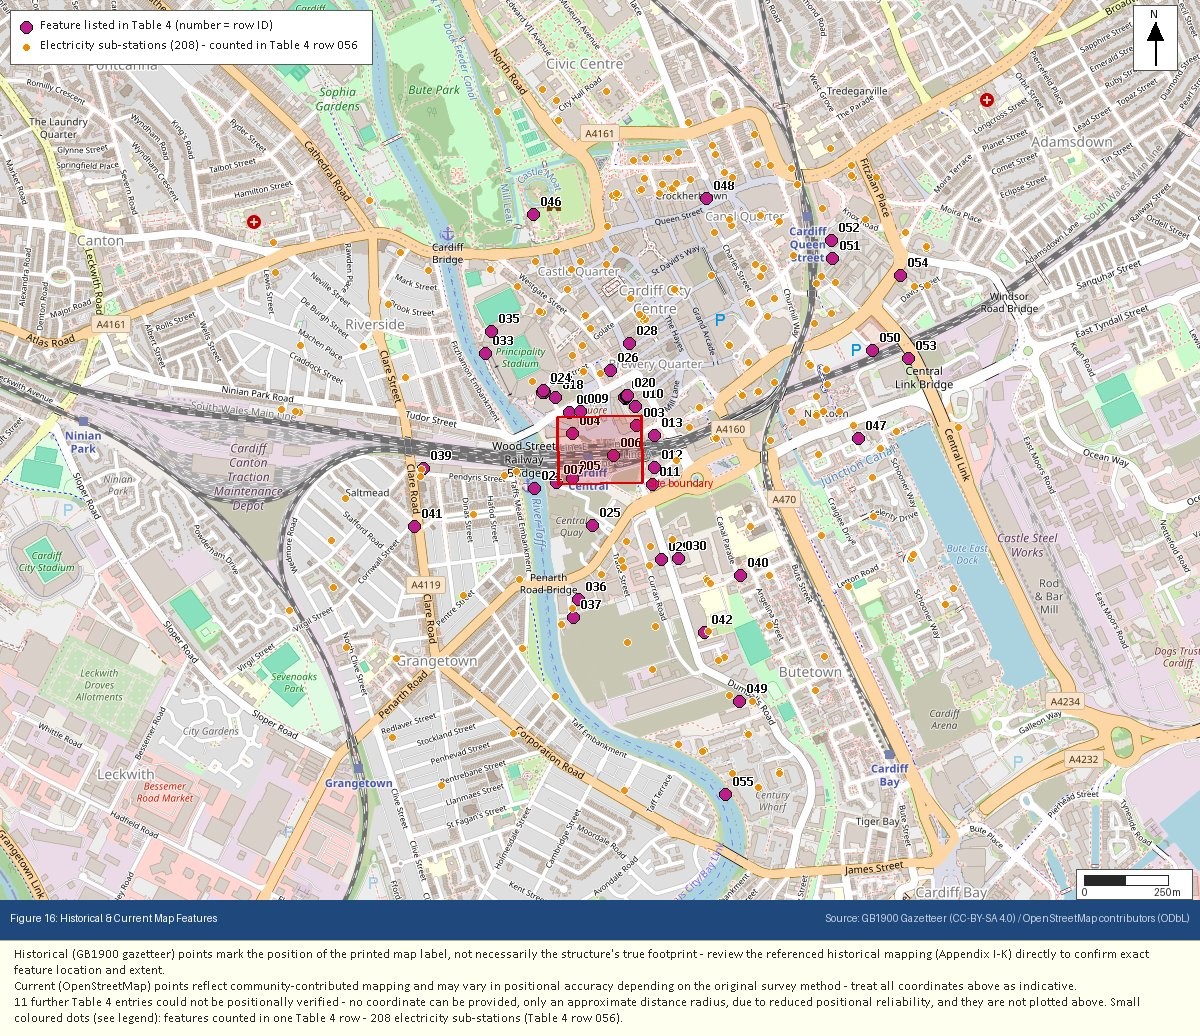Click marker 035 near Principality Stadium
Viewport: 1200px width, 1036px height.
point(491,331)
